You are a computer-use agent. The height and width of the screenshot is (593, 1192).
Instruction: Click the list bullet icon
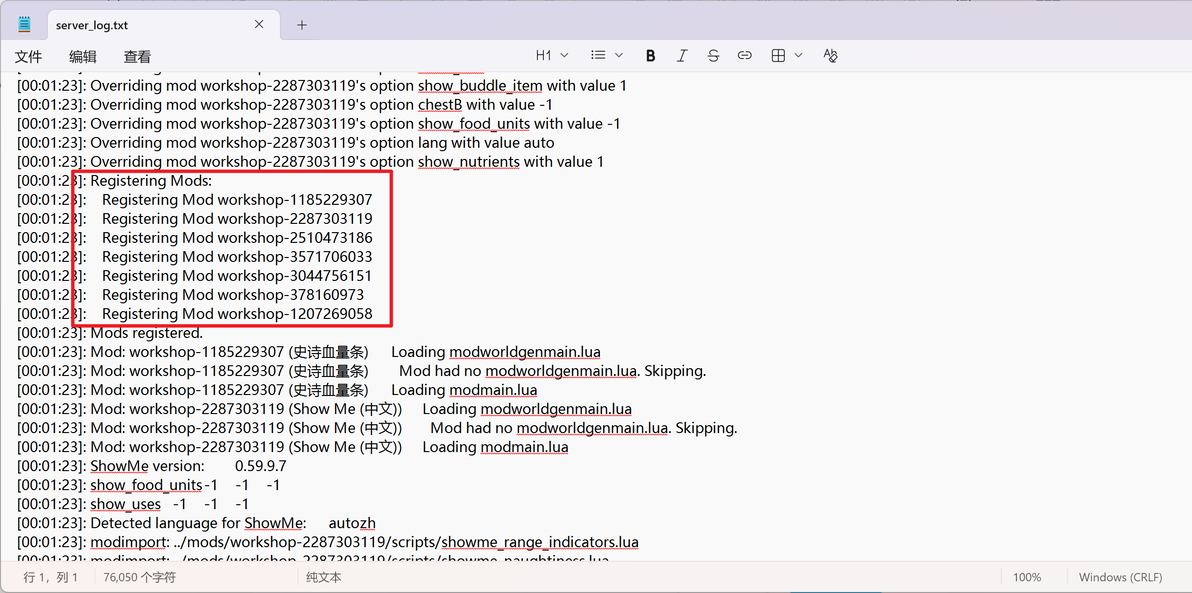(x=599, y=55)
